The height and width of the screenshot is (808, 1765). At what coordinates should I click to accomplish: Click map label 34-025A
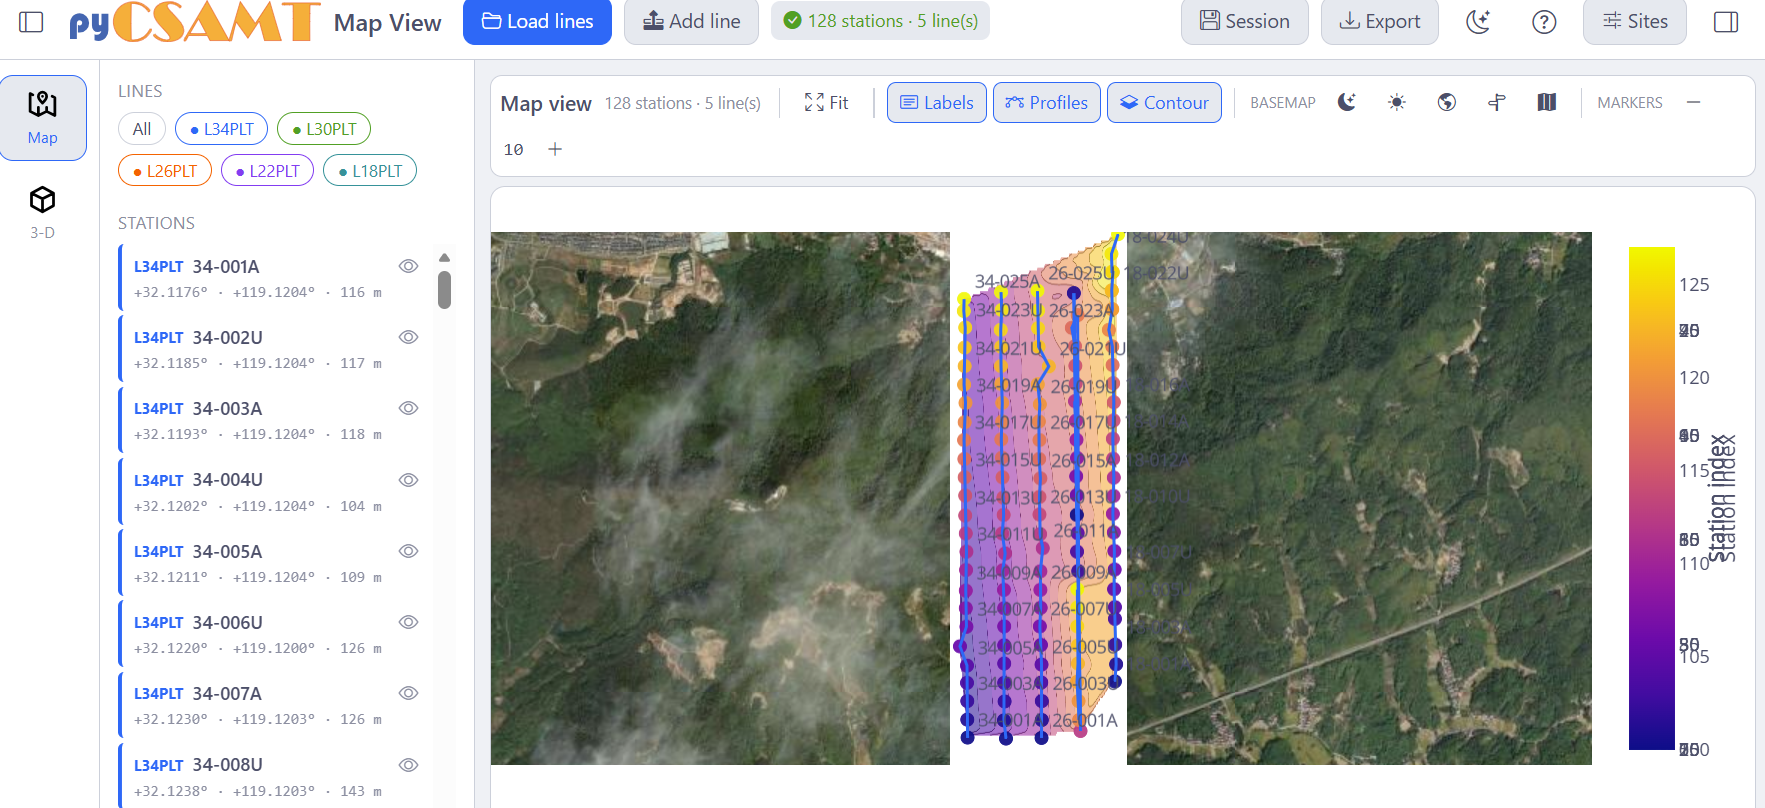[1007, 282]
